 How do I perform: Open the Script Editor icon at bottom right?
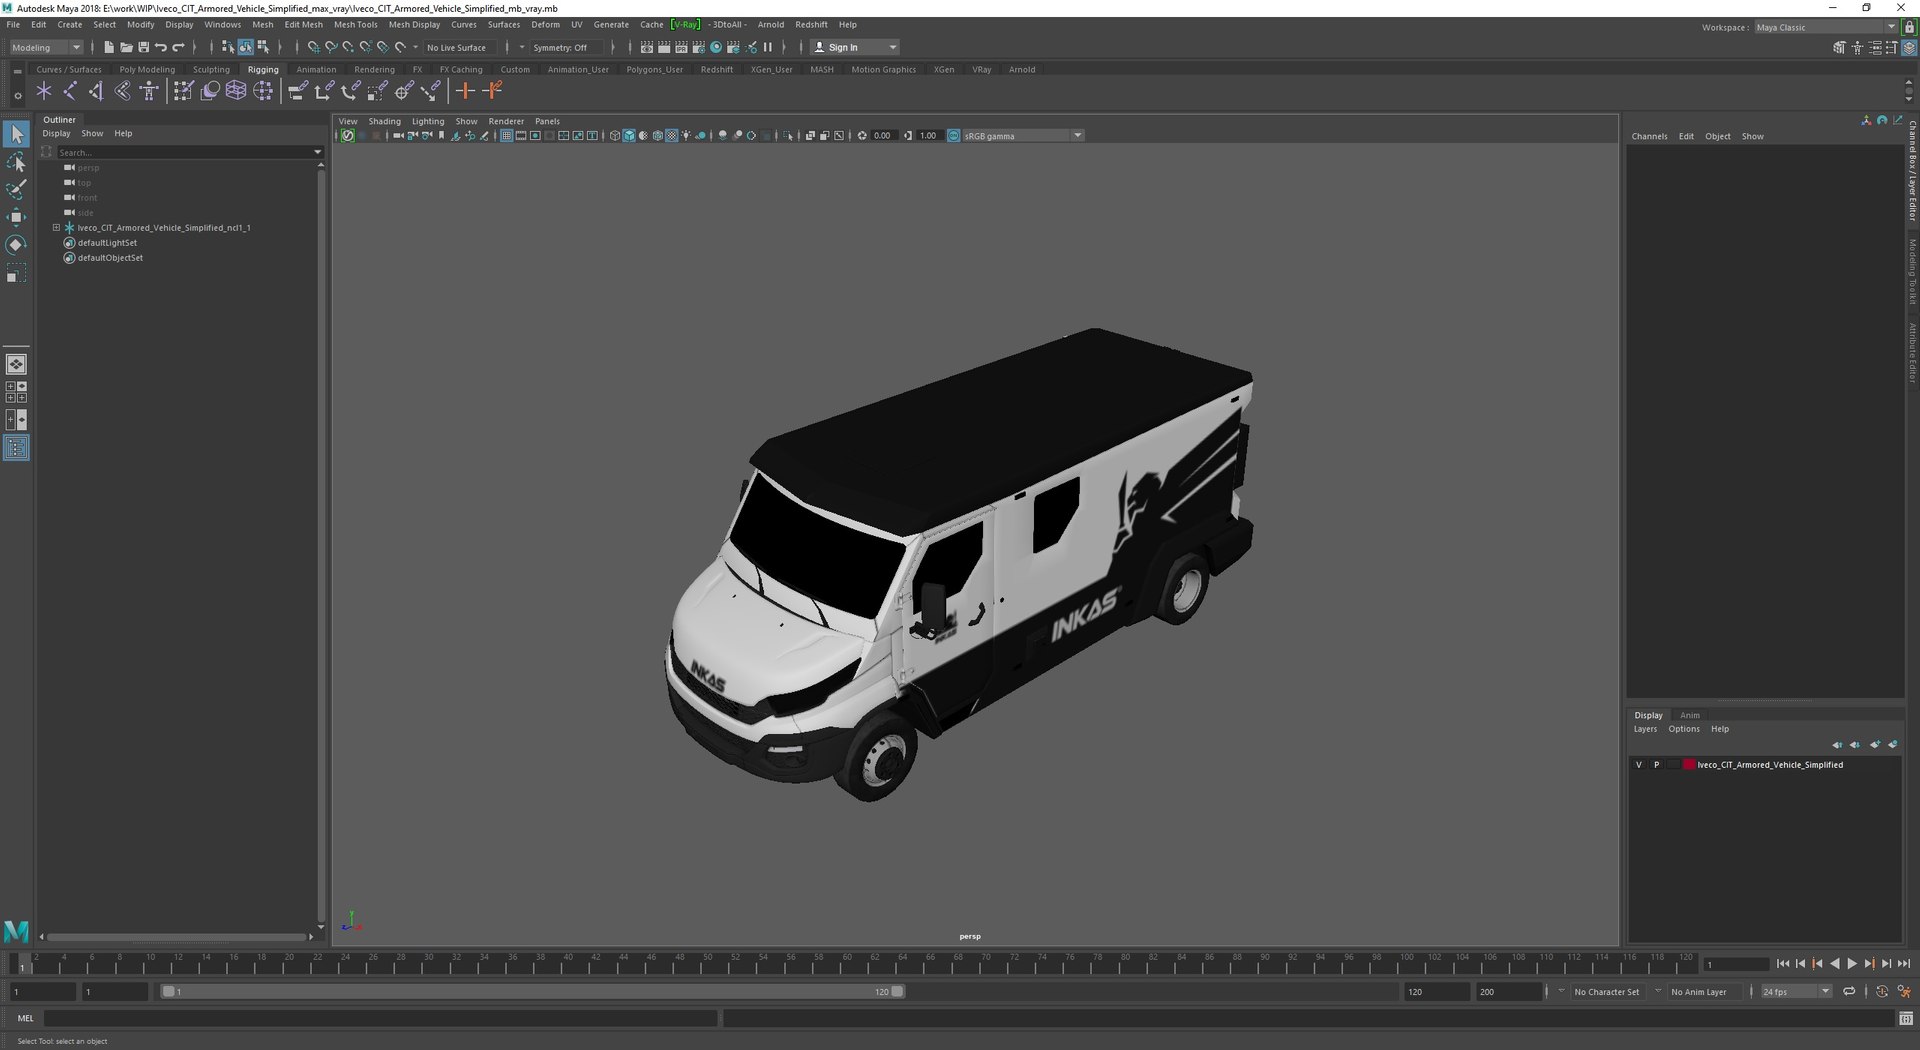pyautogui.click(x=1906, y=1018)
